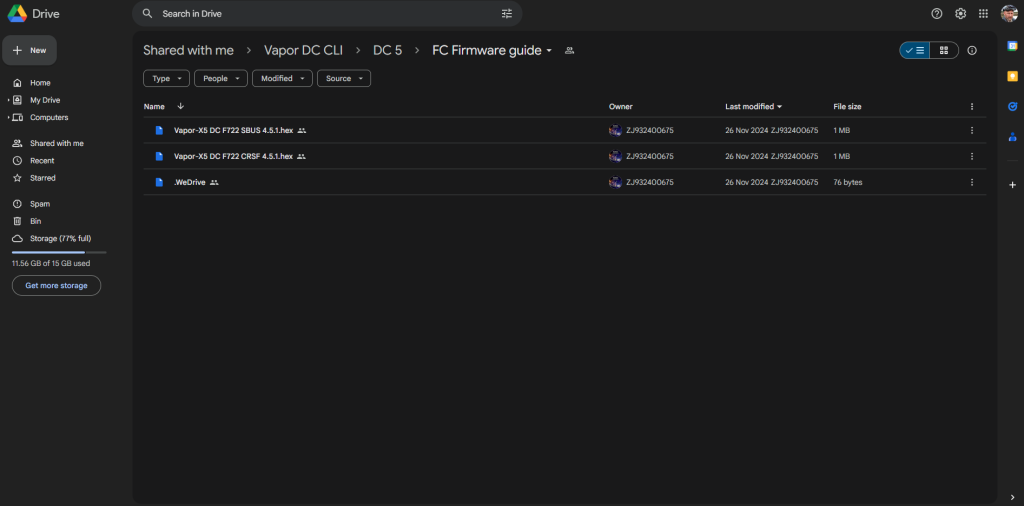
Task: Select Vapor-X5 DC F722 CRSF 4.5.1.hex file
Action: pos(233,157)
